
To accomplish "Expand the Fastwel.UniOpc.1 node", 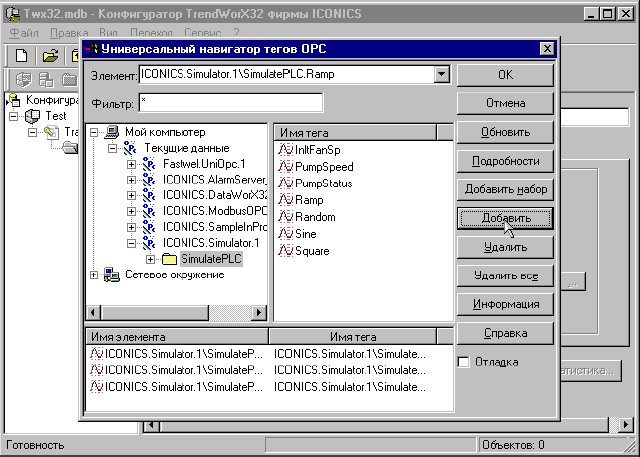I will pyautogui.click(x=131, y=164).
